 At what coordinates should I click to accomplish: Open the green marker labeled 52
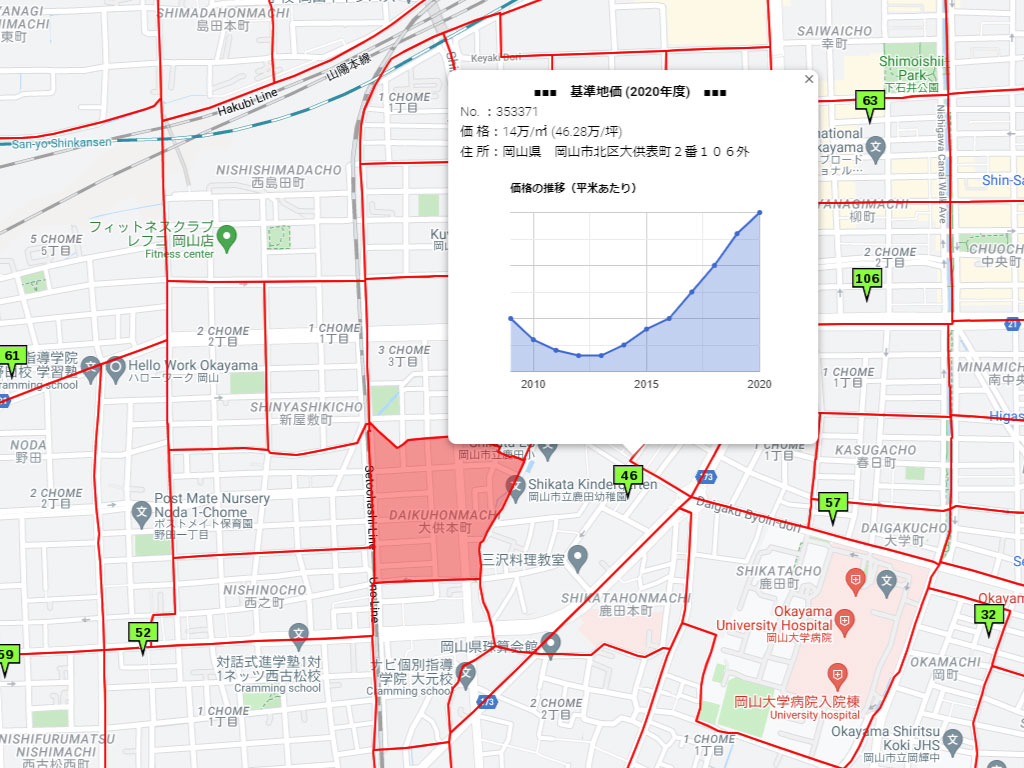[x=143, y=634]
